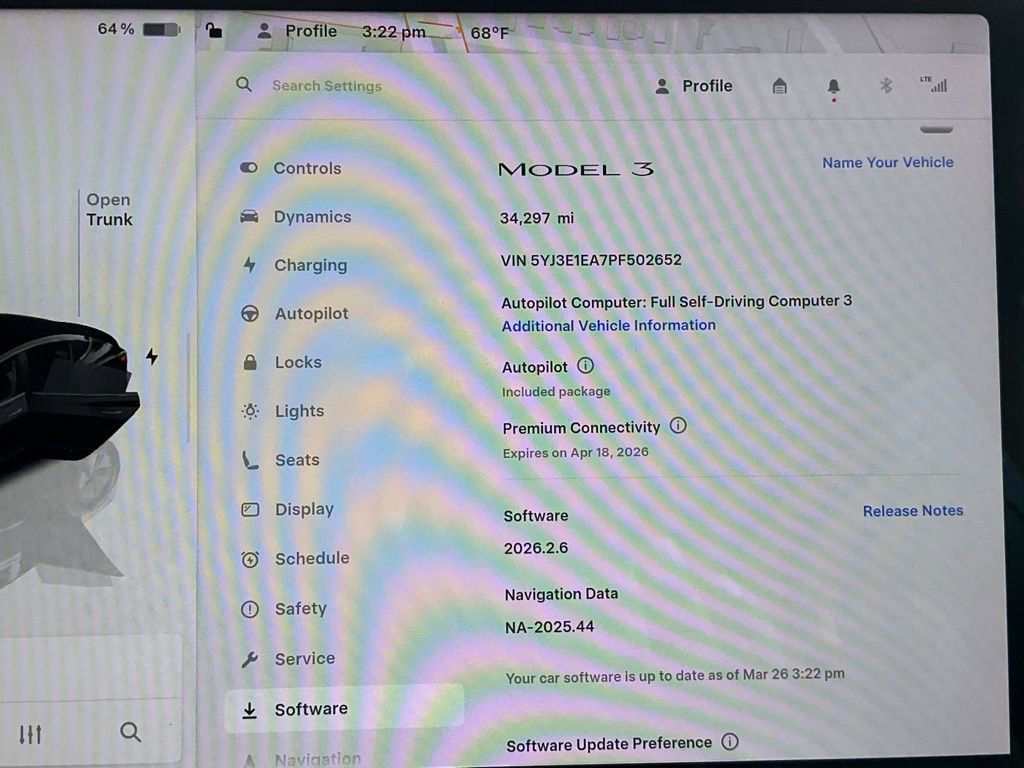Open the Navigation menu at the list bottom

[x=302, y=759]
